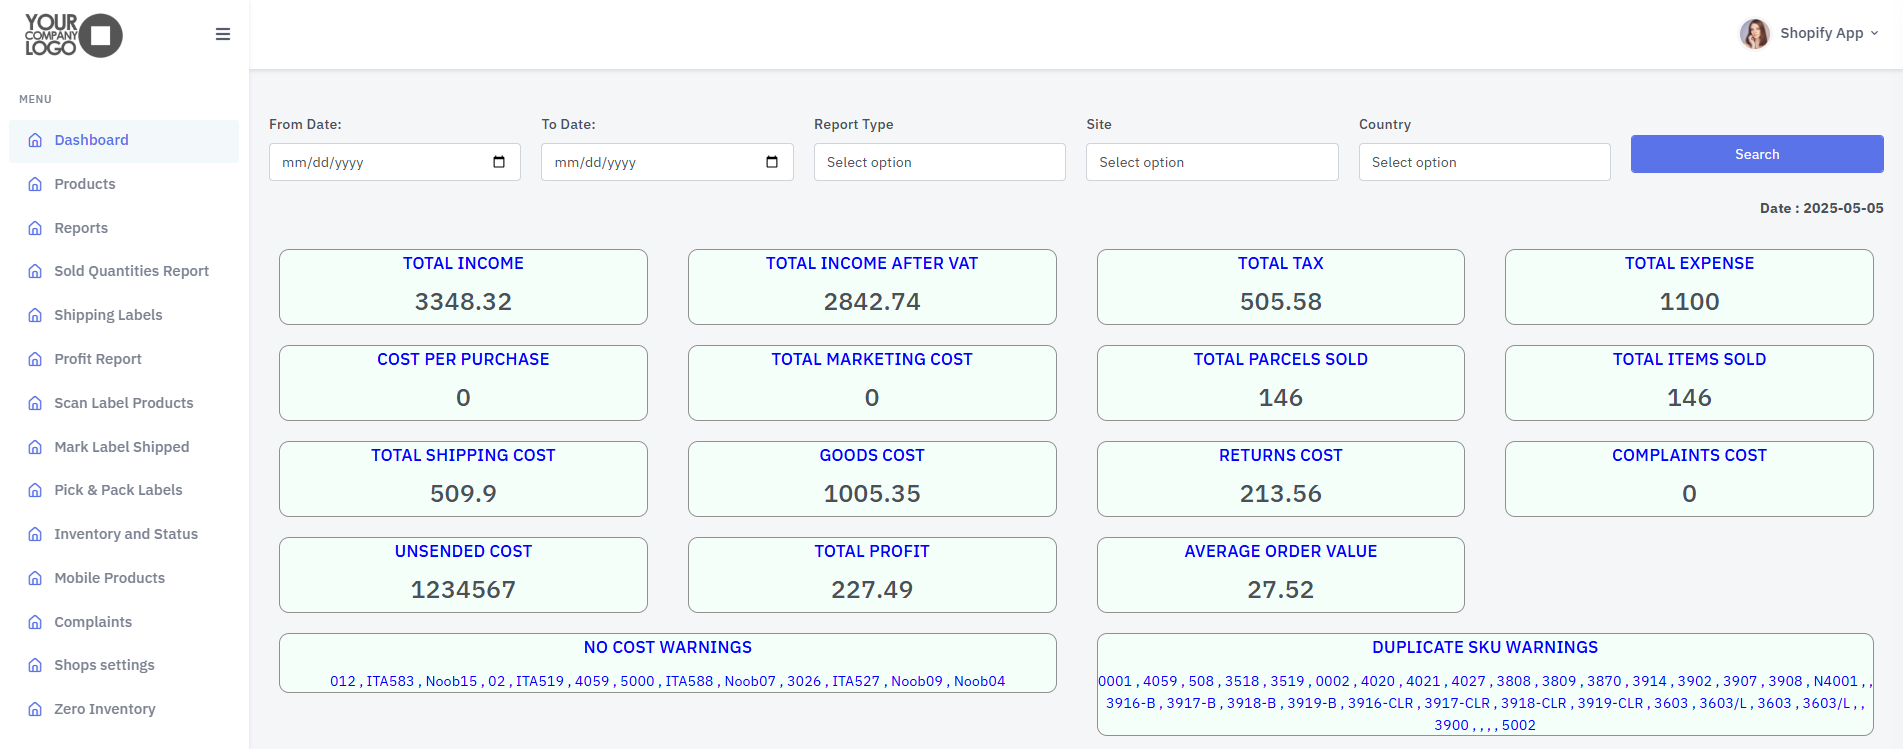Click the Reports home icon
Viewport: 1903px width, 749px height.
(x=35, y=228)
